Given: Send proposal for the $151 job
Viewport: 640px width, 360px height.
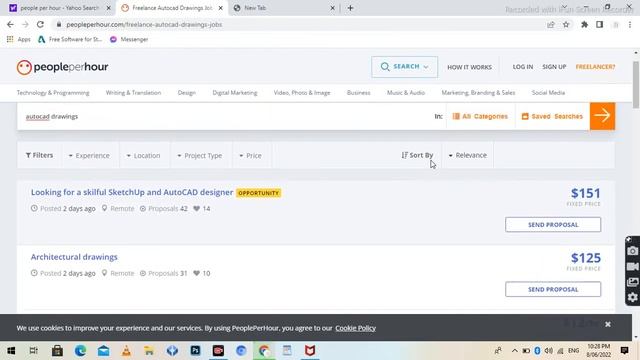Looking at the screenshot, I should (553, 224).
